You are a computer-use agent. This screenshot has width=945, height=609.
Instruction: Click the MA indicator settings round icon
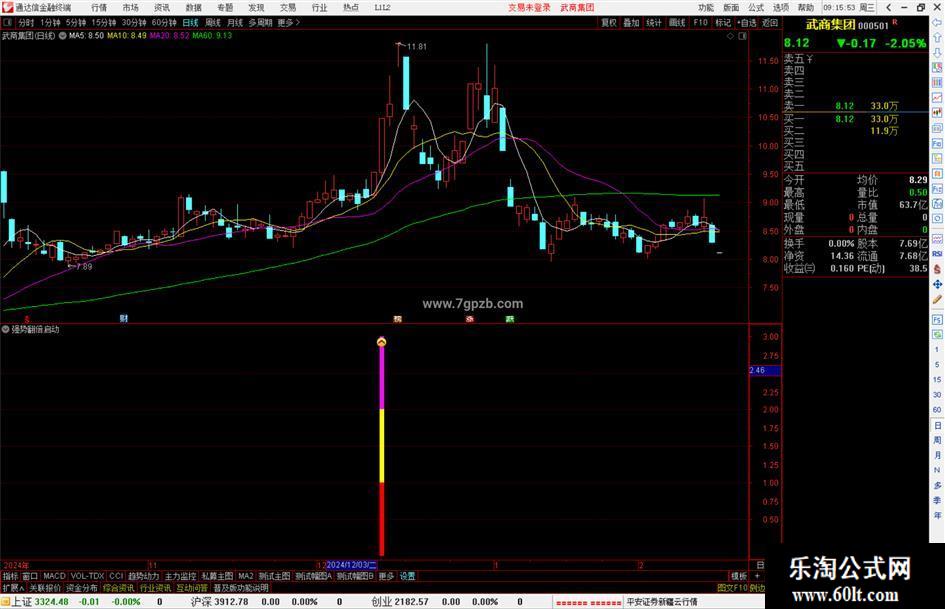62,36
